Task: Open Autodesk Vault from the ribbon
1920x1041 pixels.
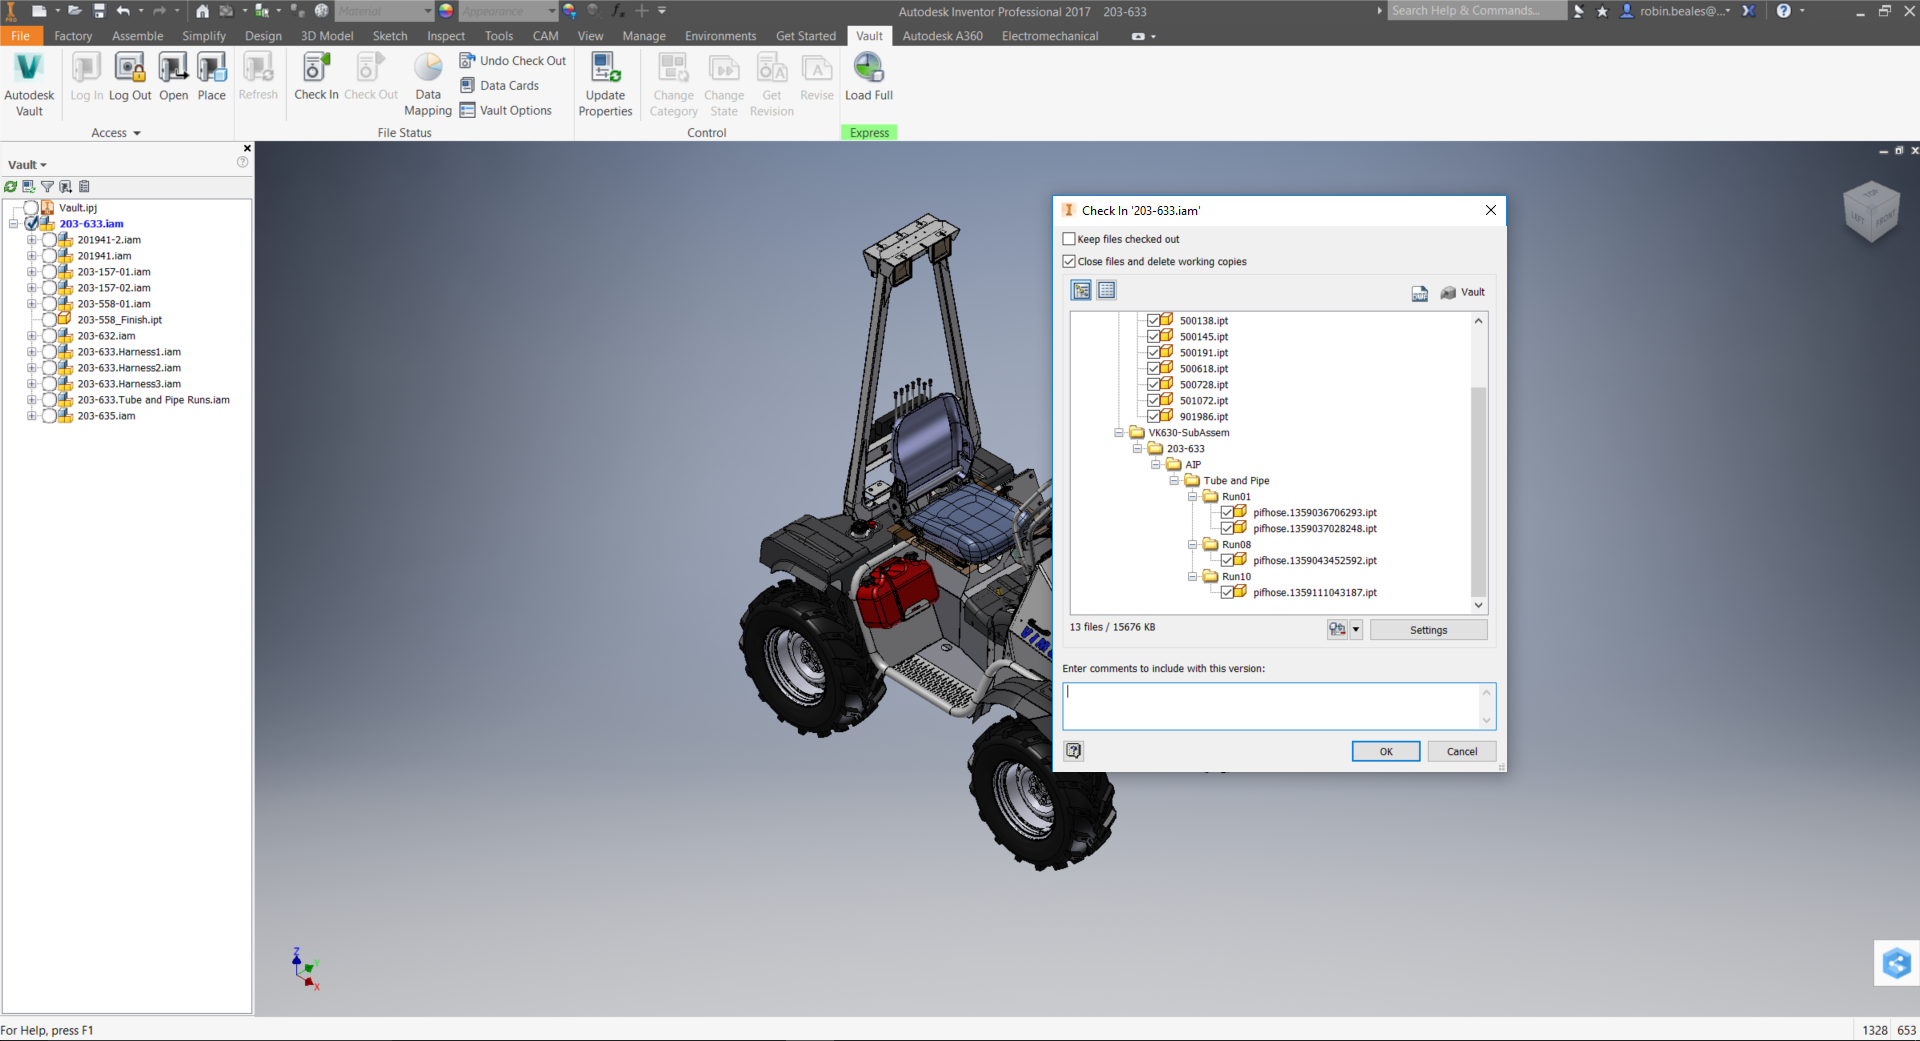Action: pyautogui.click(x=29, y=82)
